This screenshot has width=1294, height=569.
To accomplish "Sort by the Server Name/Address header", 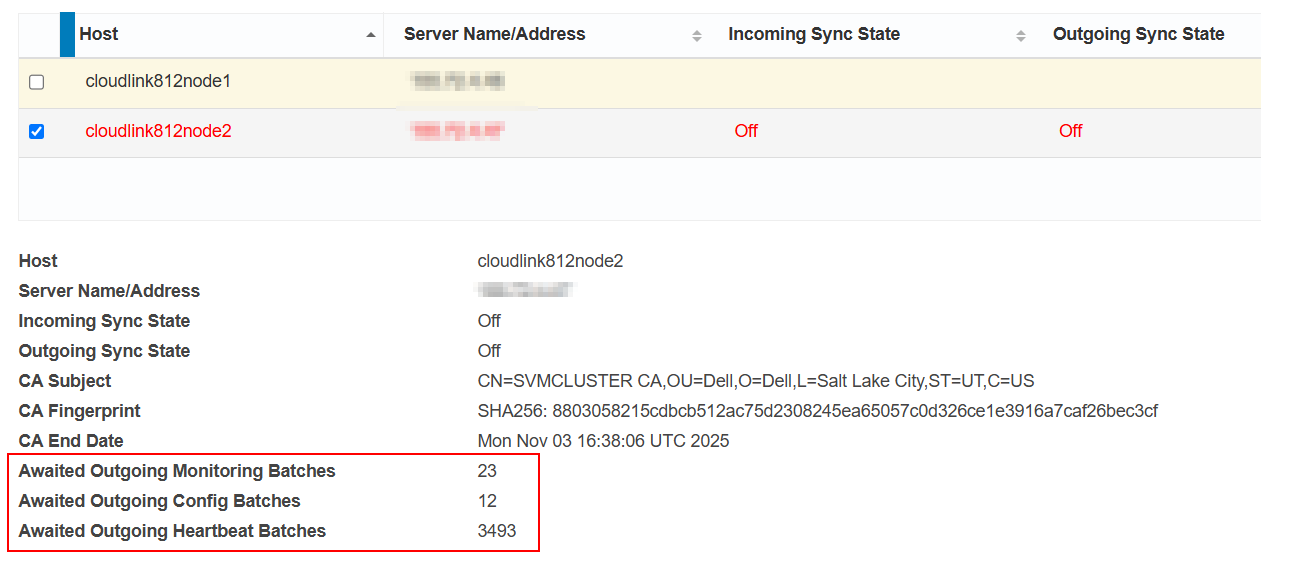I will pyautogui.click(x=494, y=34).
